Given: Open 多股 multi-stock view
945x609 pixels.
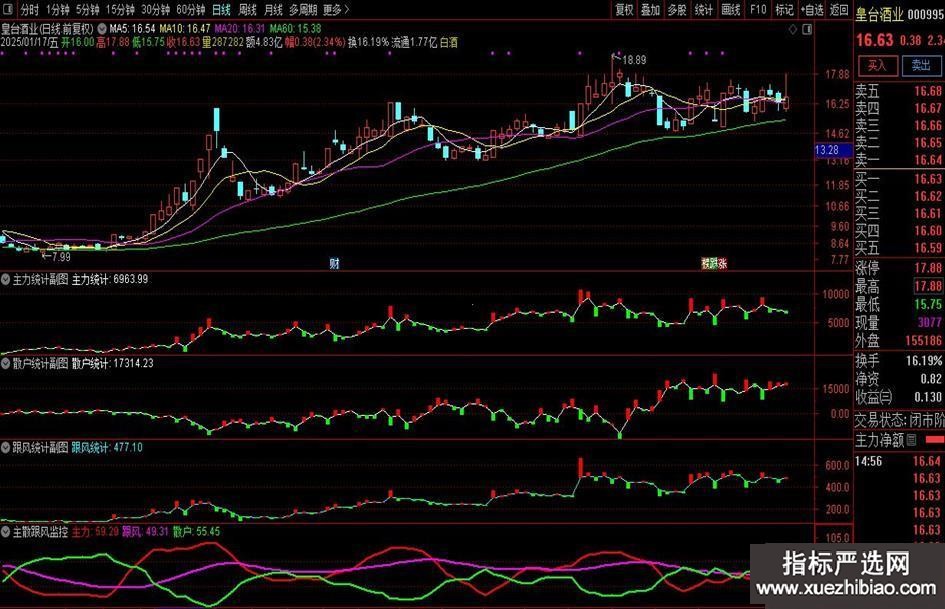Looking at the screenshot, I should [677, 10].
